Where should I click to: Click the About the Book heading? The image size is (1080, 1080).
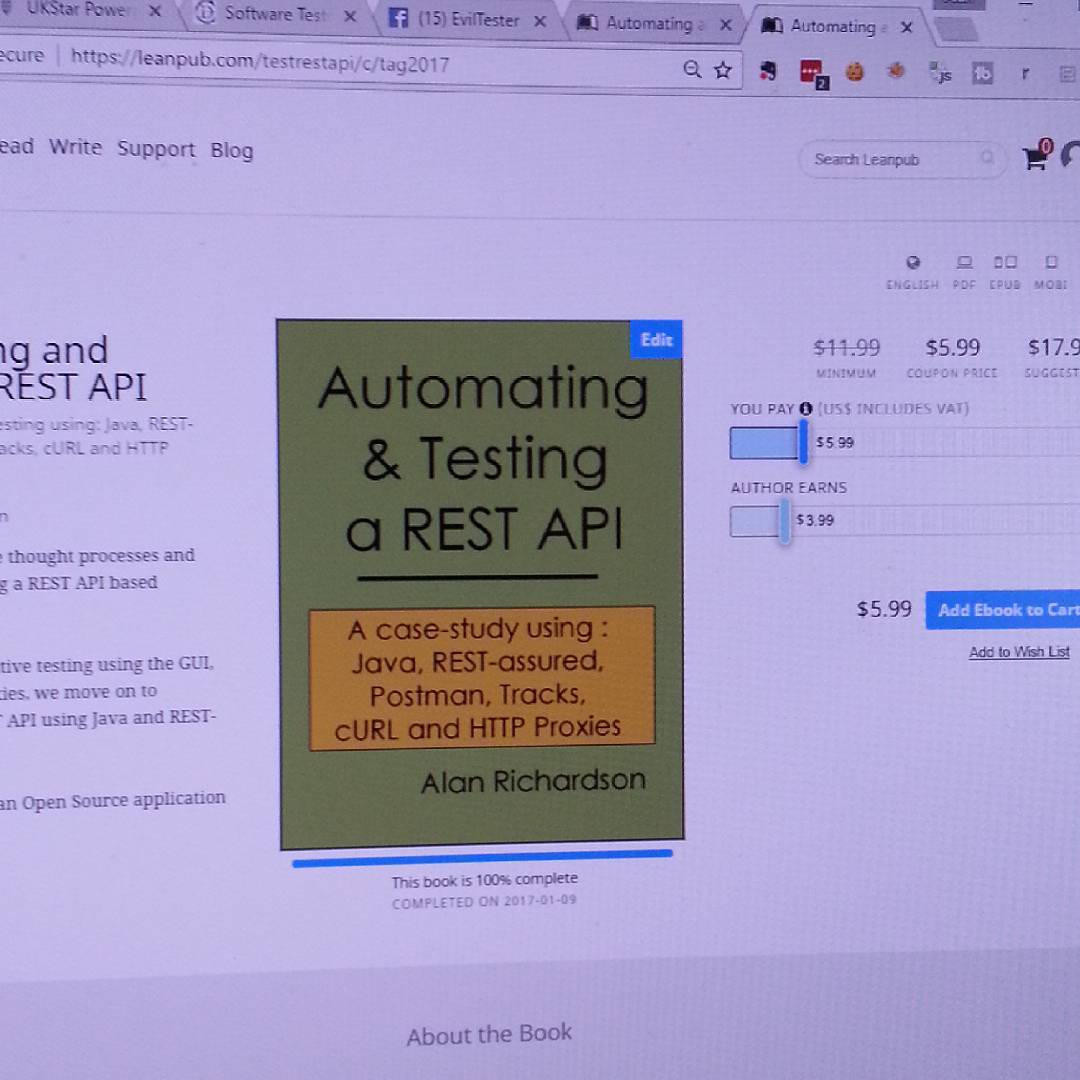489,1034
